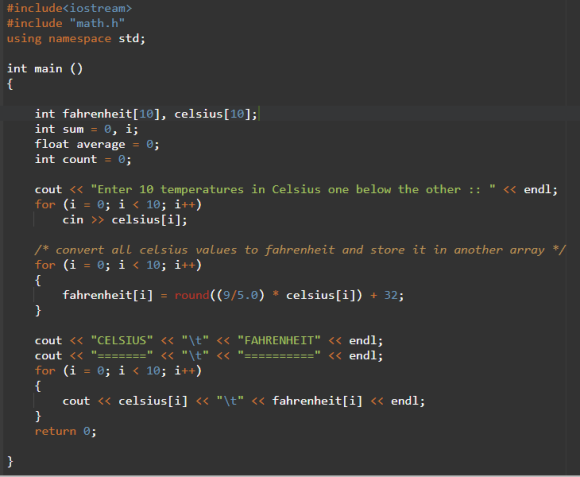Click the return 0 statement
This screenshot has height=477, width=580.
(65, 432)
